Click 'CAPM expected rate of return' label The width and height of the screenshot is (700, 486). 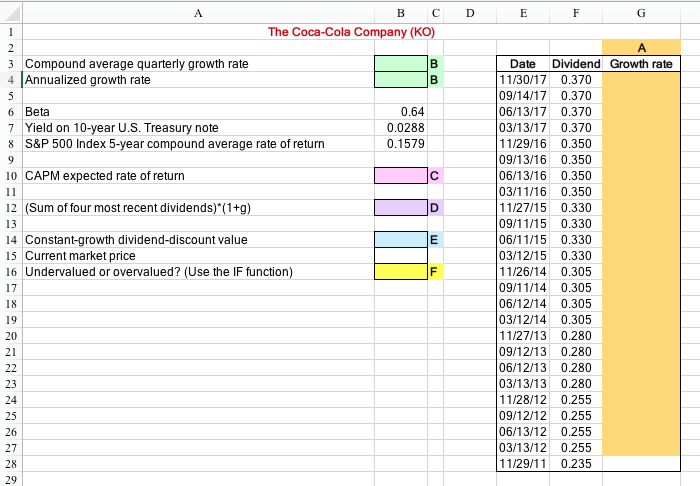[x=104, y=176]
